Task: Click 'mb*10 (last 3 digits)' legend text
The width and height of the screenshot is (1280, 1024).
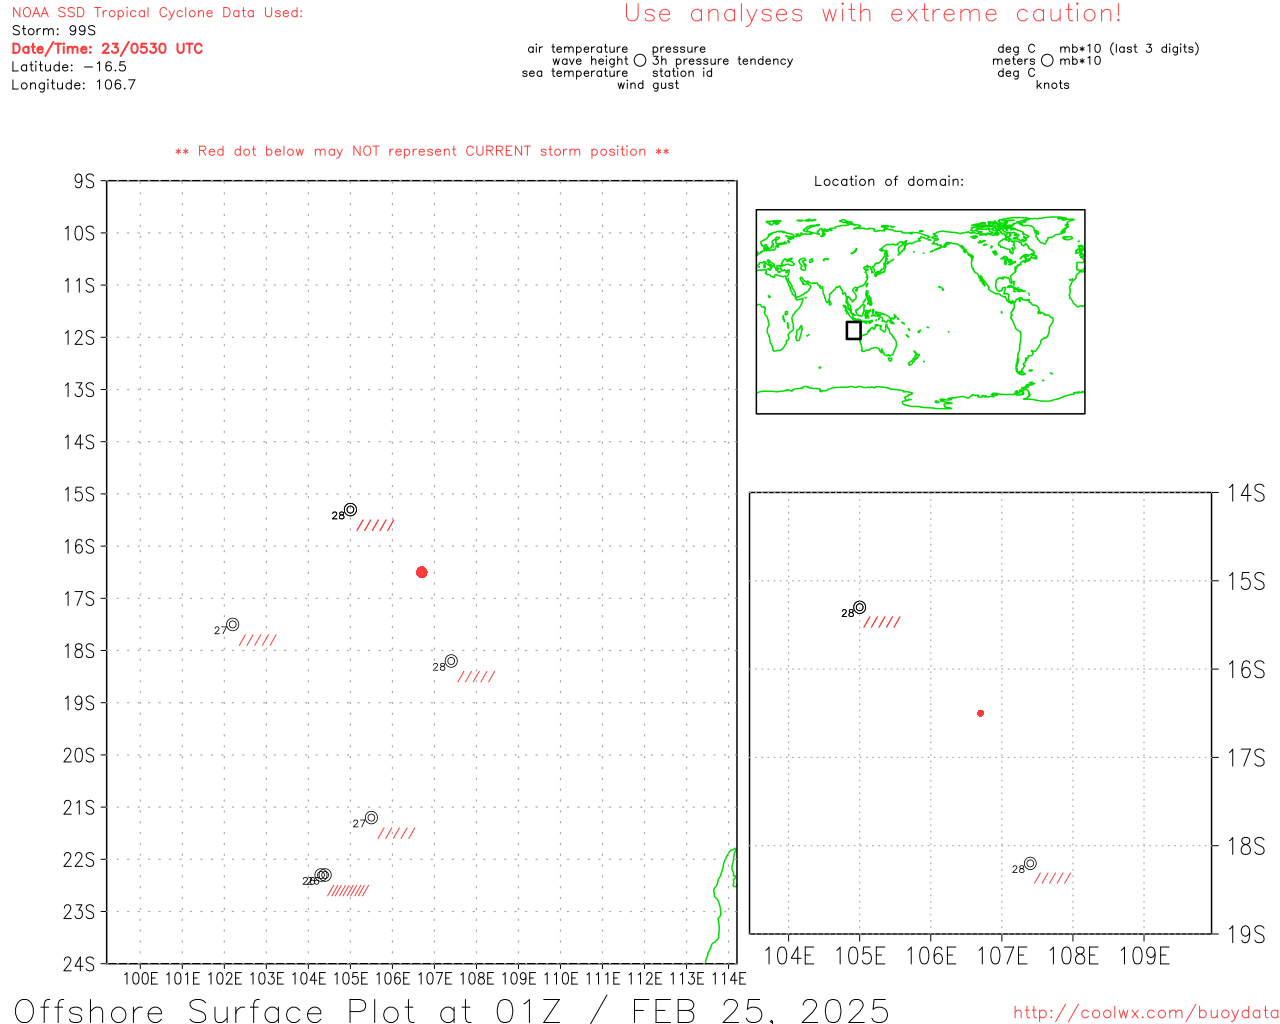Action: coord(1129,49)
